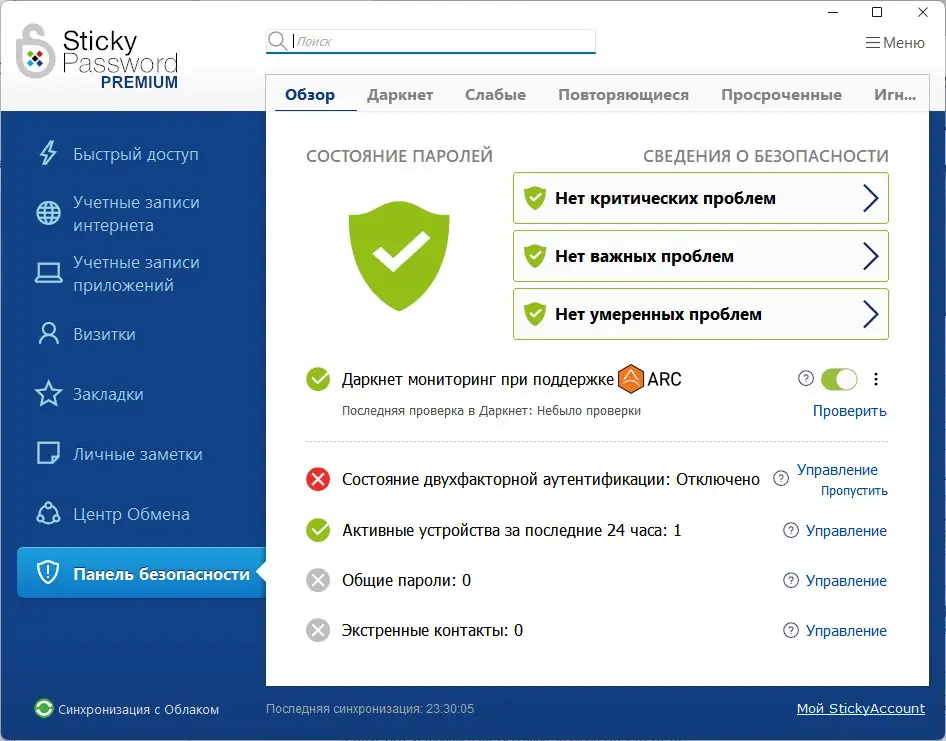Switch to the Обзор tab

pos(310,95)
